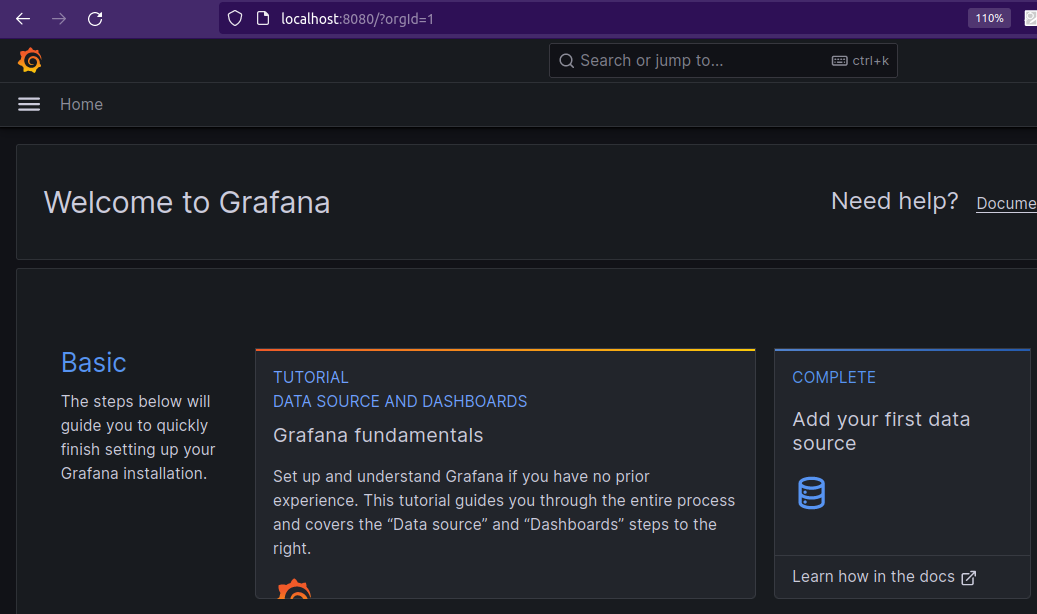Open the hamburger navigation menu
Viewport: 1037px width, 614px height.
tap(29, 105)
